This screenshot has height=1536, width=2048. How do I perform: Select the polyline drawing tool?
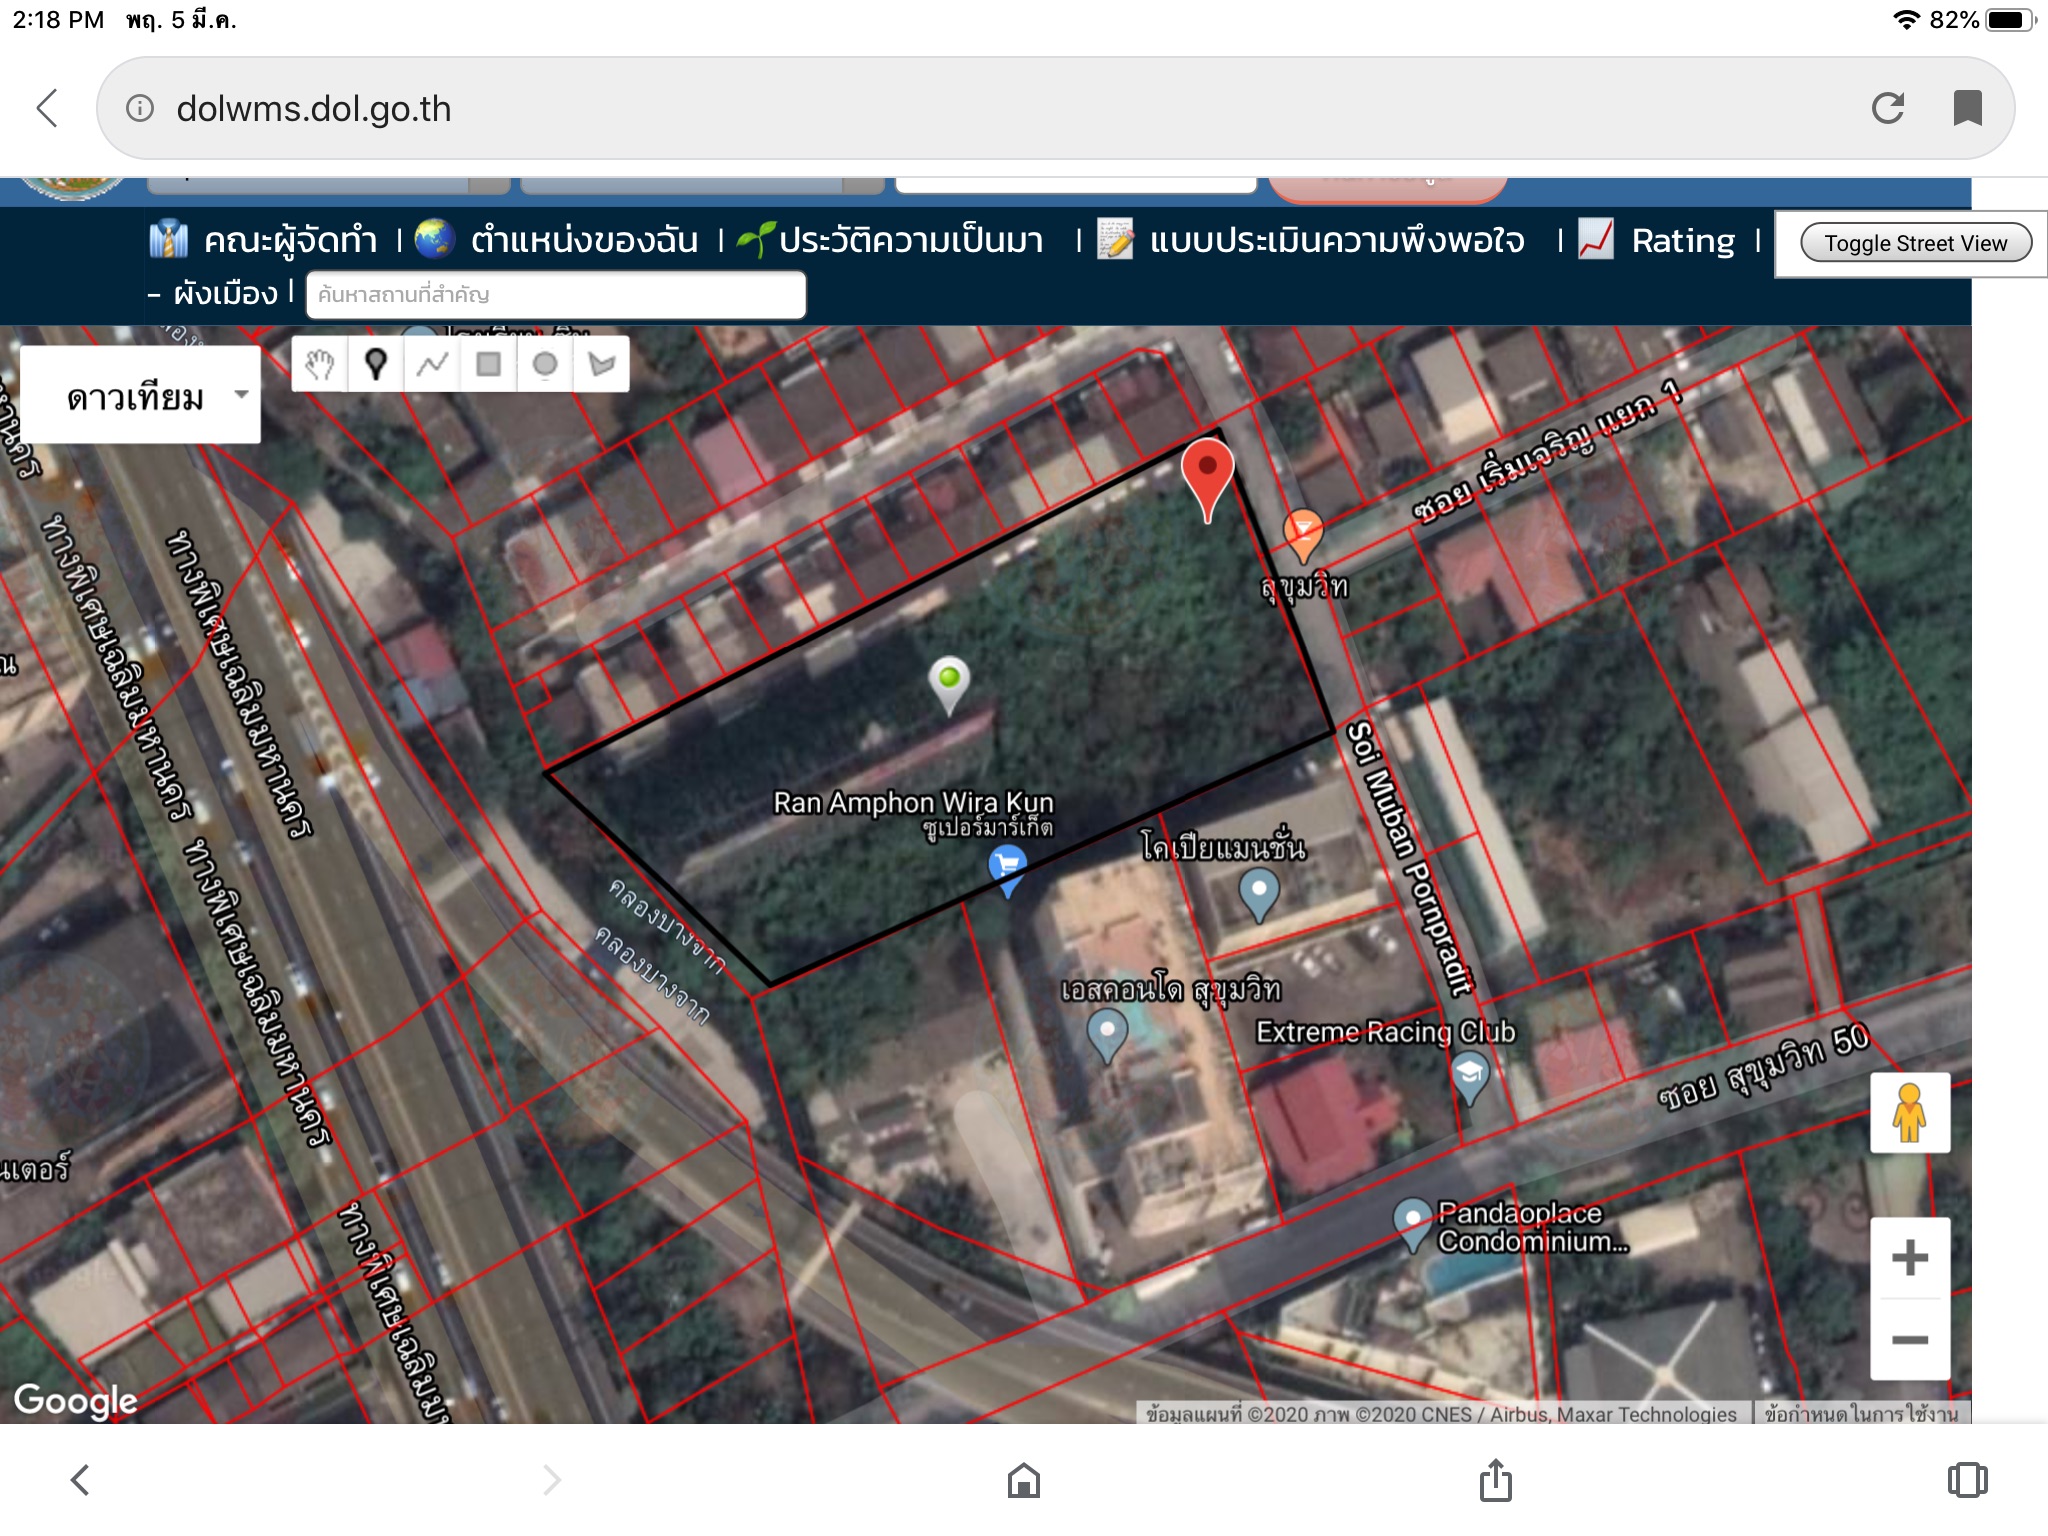pos(432,365)
